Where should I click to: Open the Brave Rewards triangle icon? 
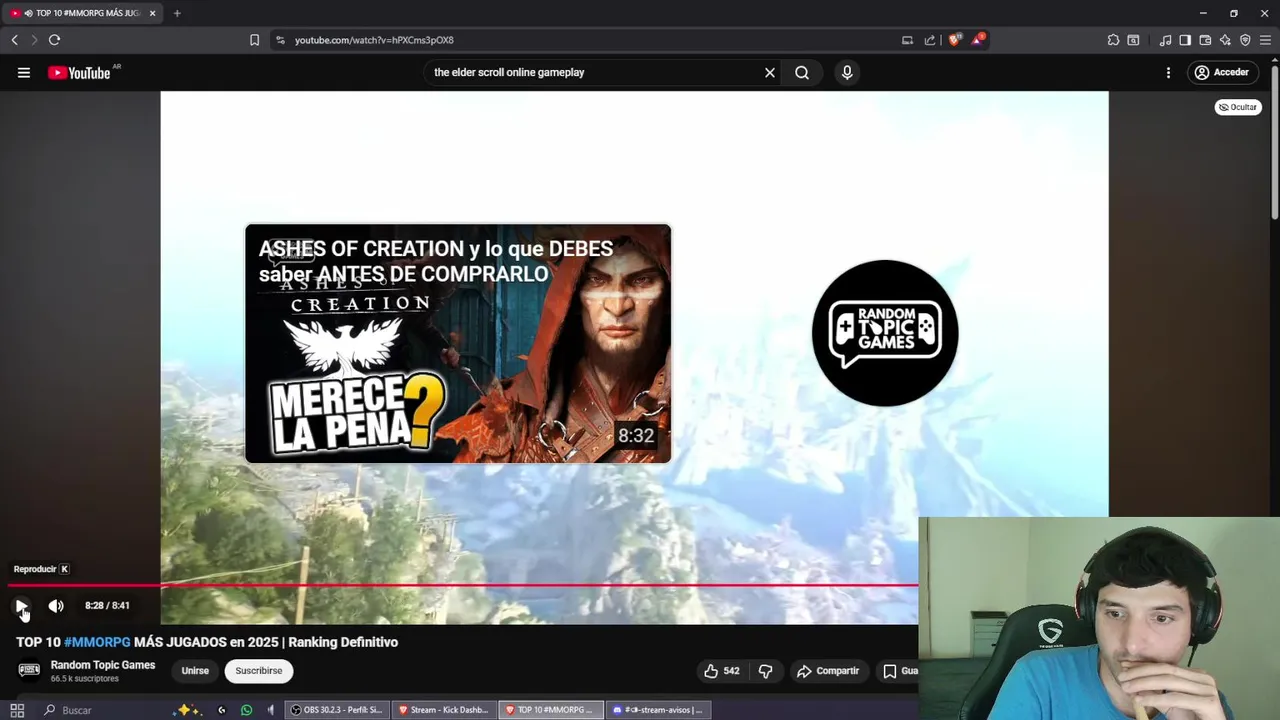[x=978, y=40]
